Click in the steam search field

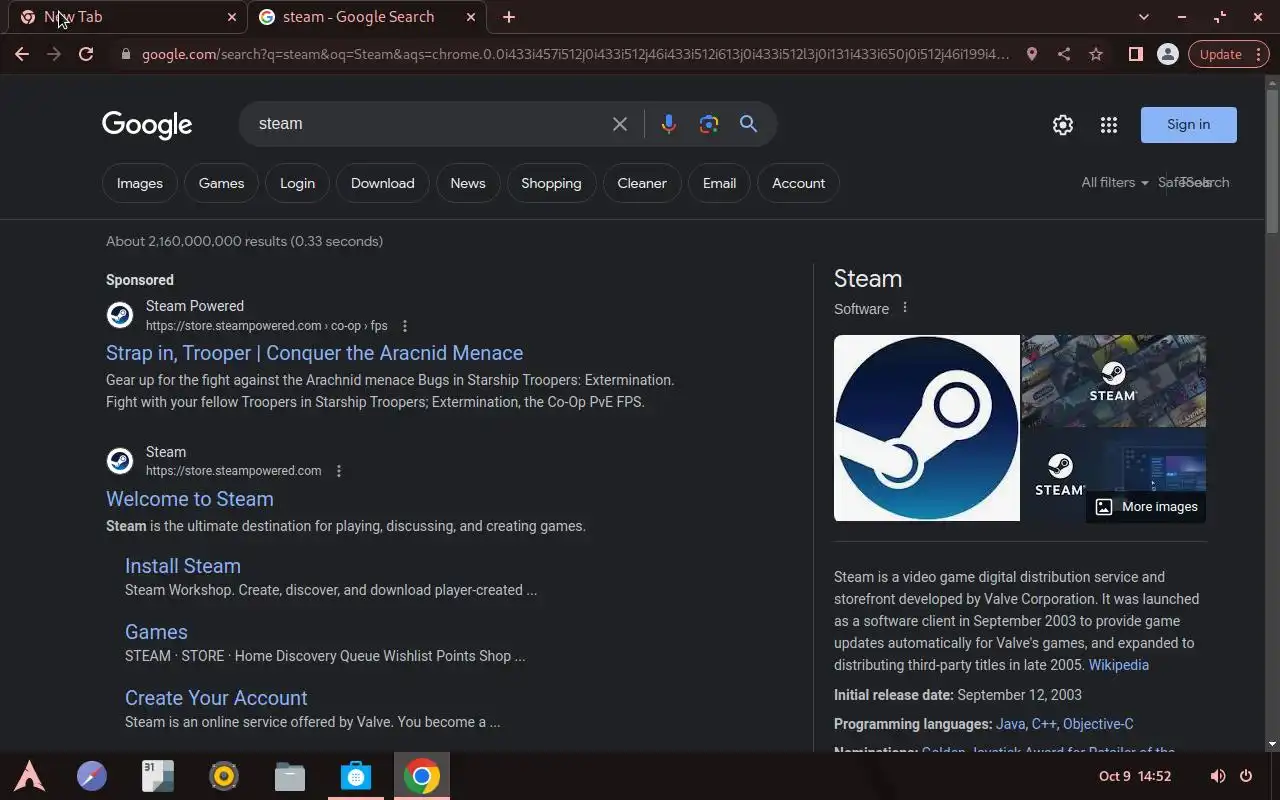pos(430,124)
